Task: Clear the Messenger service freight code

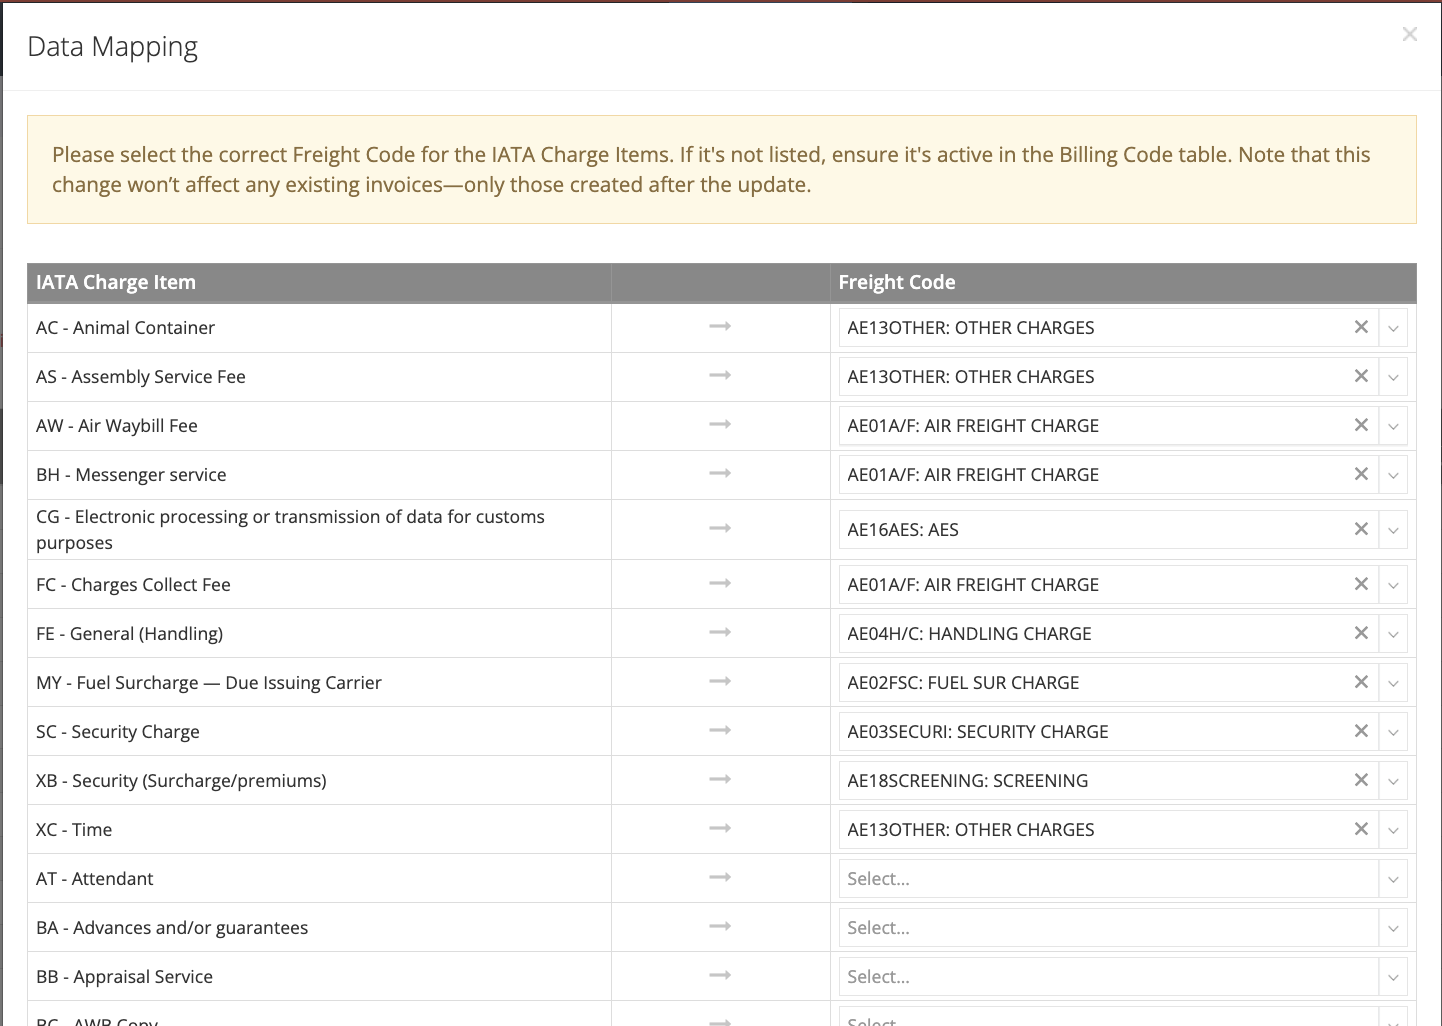Action: pyautogui.click(x=1360, y=474)
